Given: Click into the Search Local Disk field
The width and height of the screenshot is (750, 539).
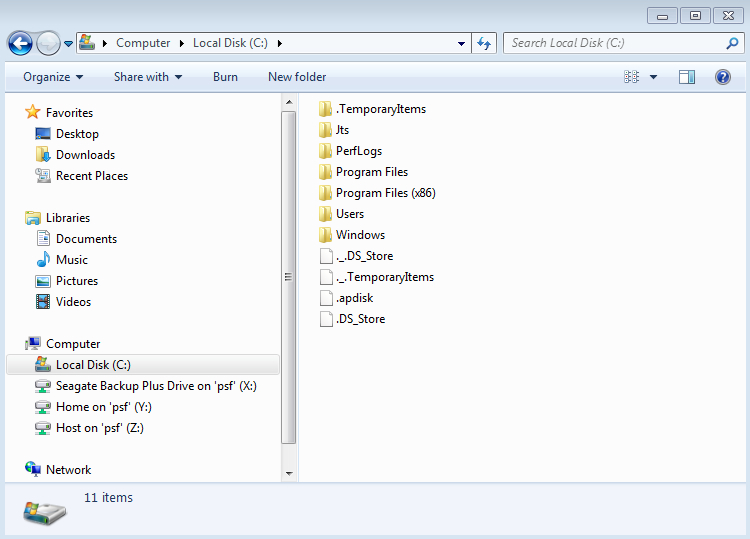Looking at the screenshot, I should (612, 43).
